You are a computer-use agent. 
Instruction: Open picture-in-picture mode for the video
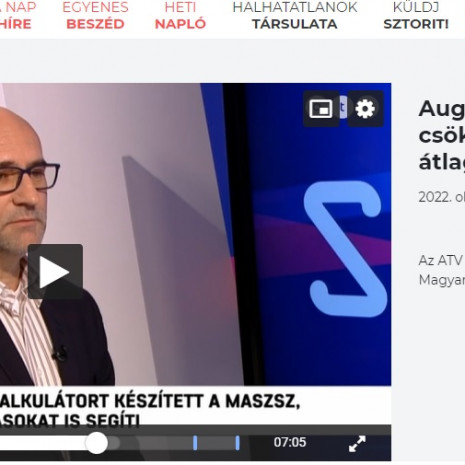(x=321, y=109)
